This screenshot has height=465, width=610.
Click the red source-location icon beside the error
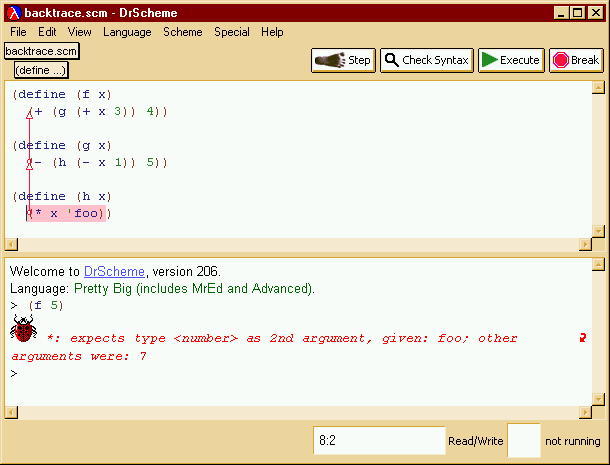tap(582, 338)
